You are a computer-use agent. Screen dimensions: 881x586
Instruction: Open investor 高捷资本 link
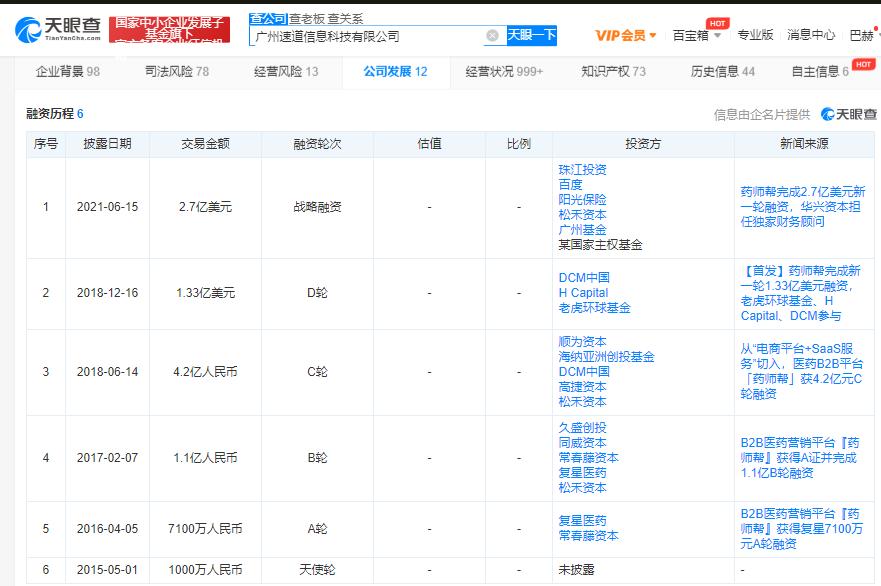[582, 387]
